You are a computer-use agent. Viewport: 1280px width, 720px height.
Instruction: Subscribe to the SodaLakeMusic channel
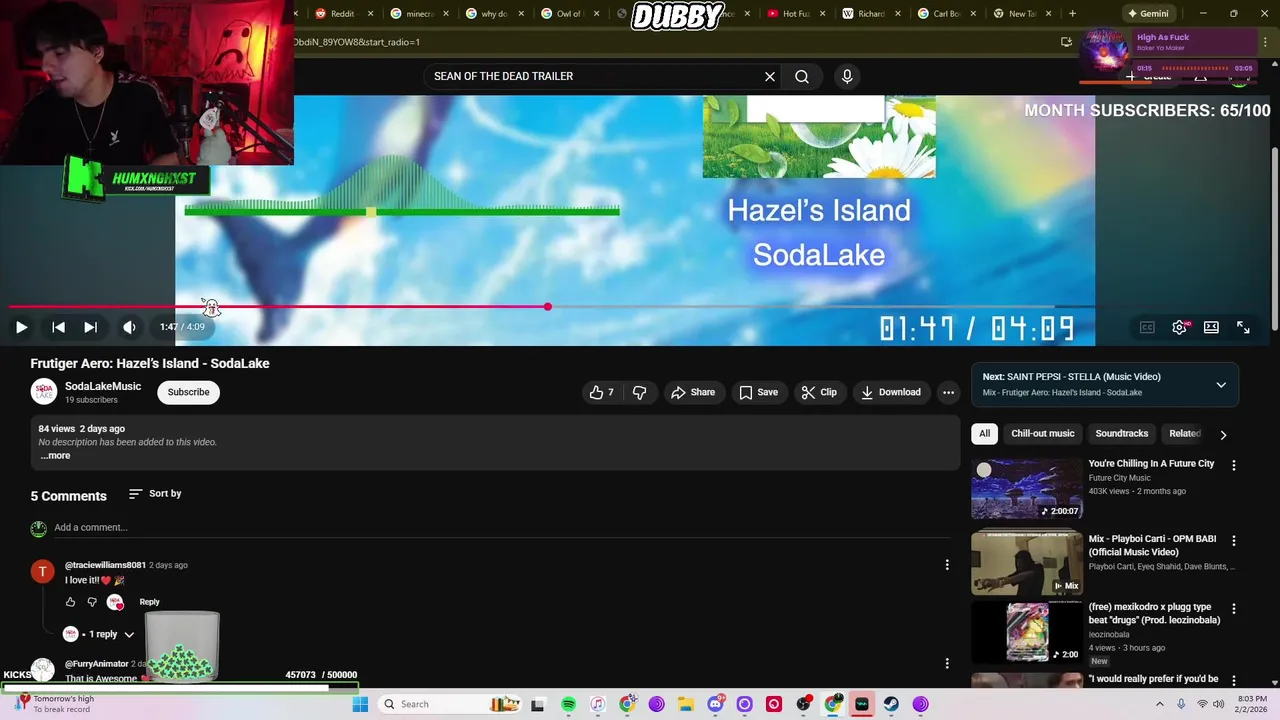[x=188, y=392]
